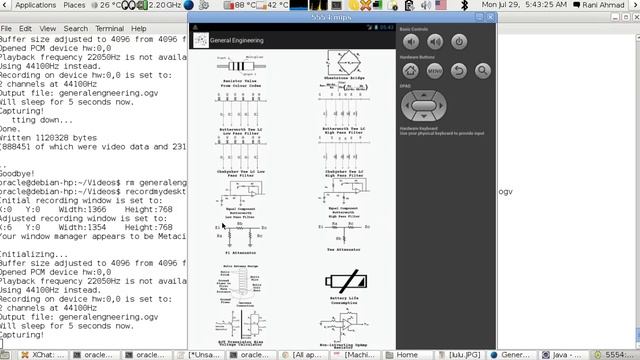Click the General Engineering title text

[237, 40]
